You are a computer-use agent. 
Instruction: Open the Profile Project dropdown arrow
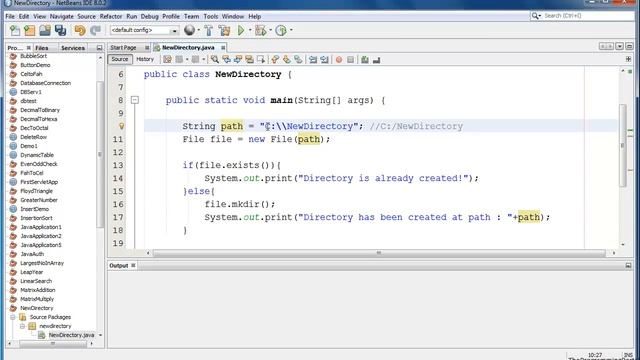tap(291, 30)
